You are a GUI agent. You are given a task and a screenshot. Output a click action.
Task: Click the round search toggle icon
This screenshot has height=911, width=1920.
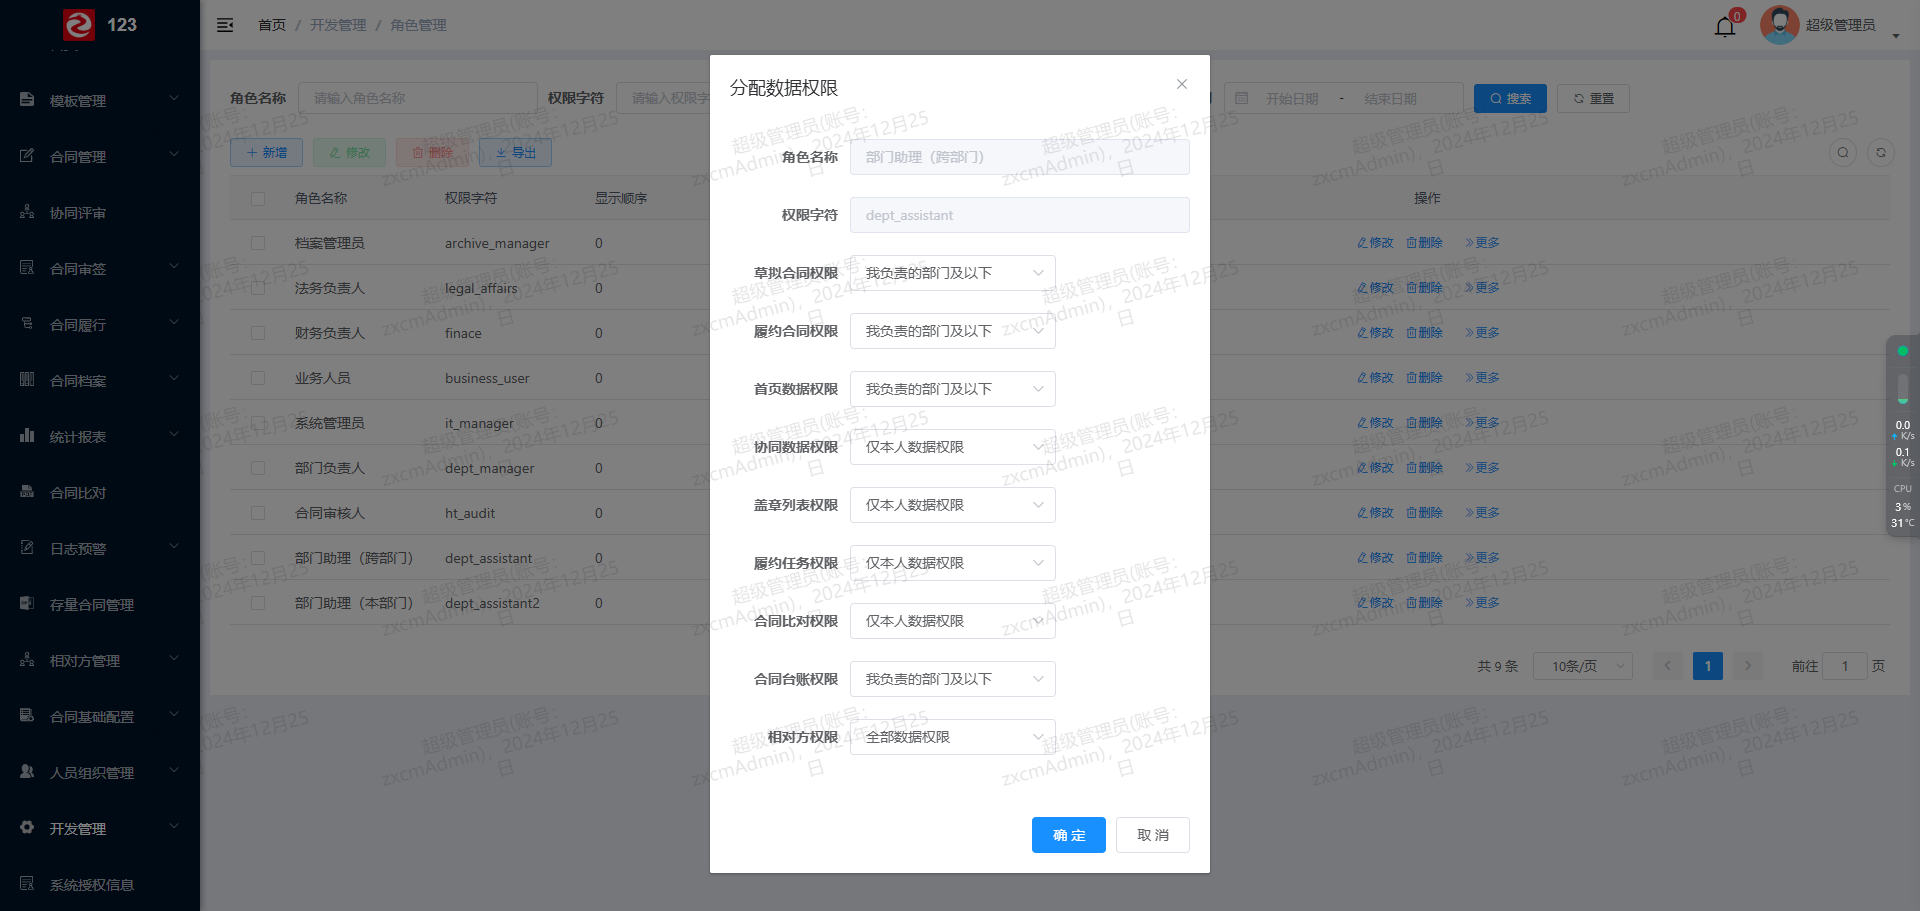point(1843,153)
